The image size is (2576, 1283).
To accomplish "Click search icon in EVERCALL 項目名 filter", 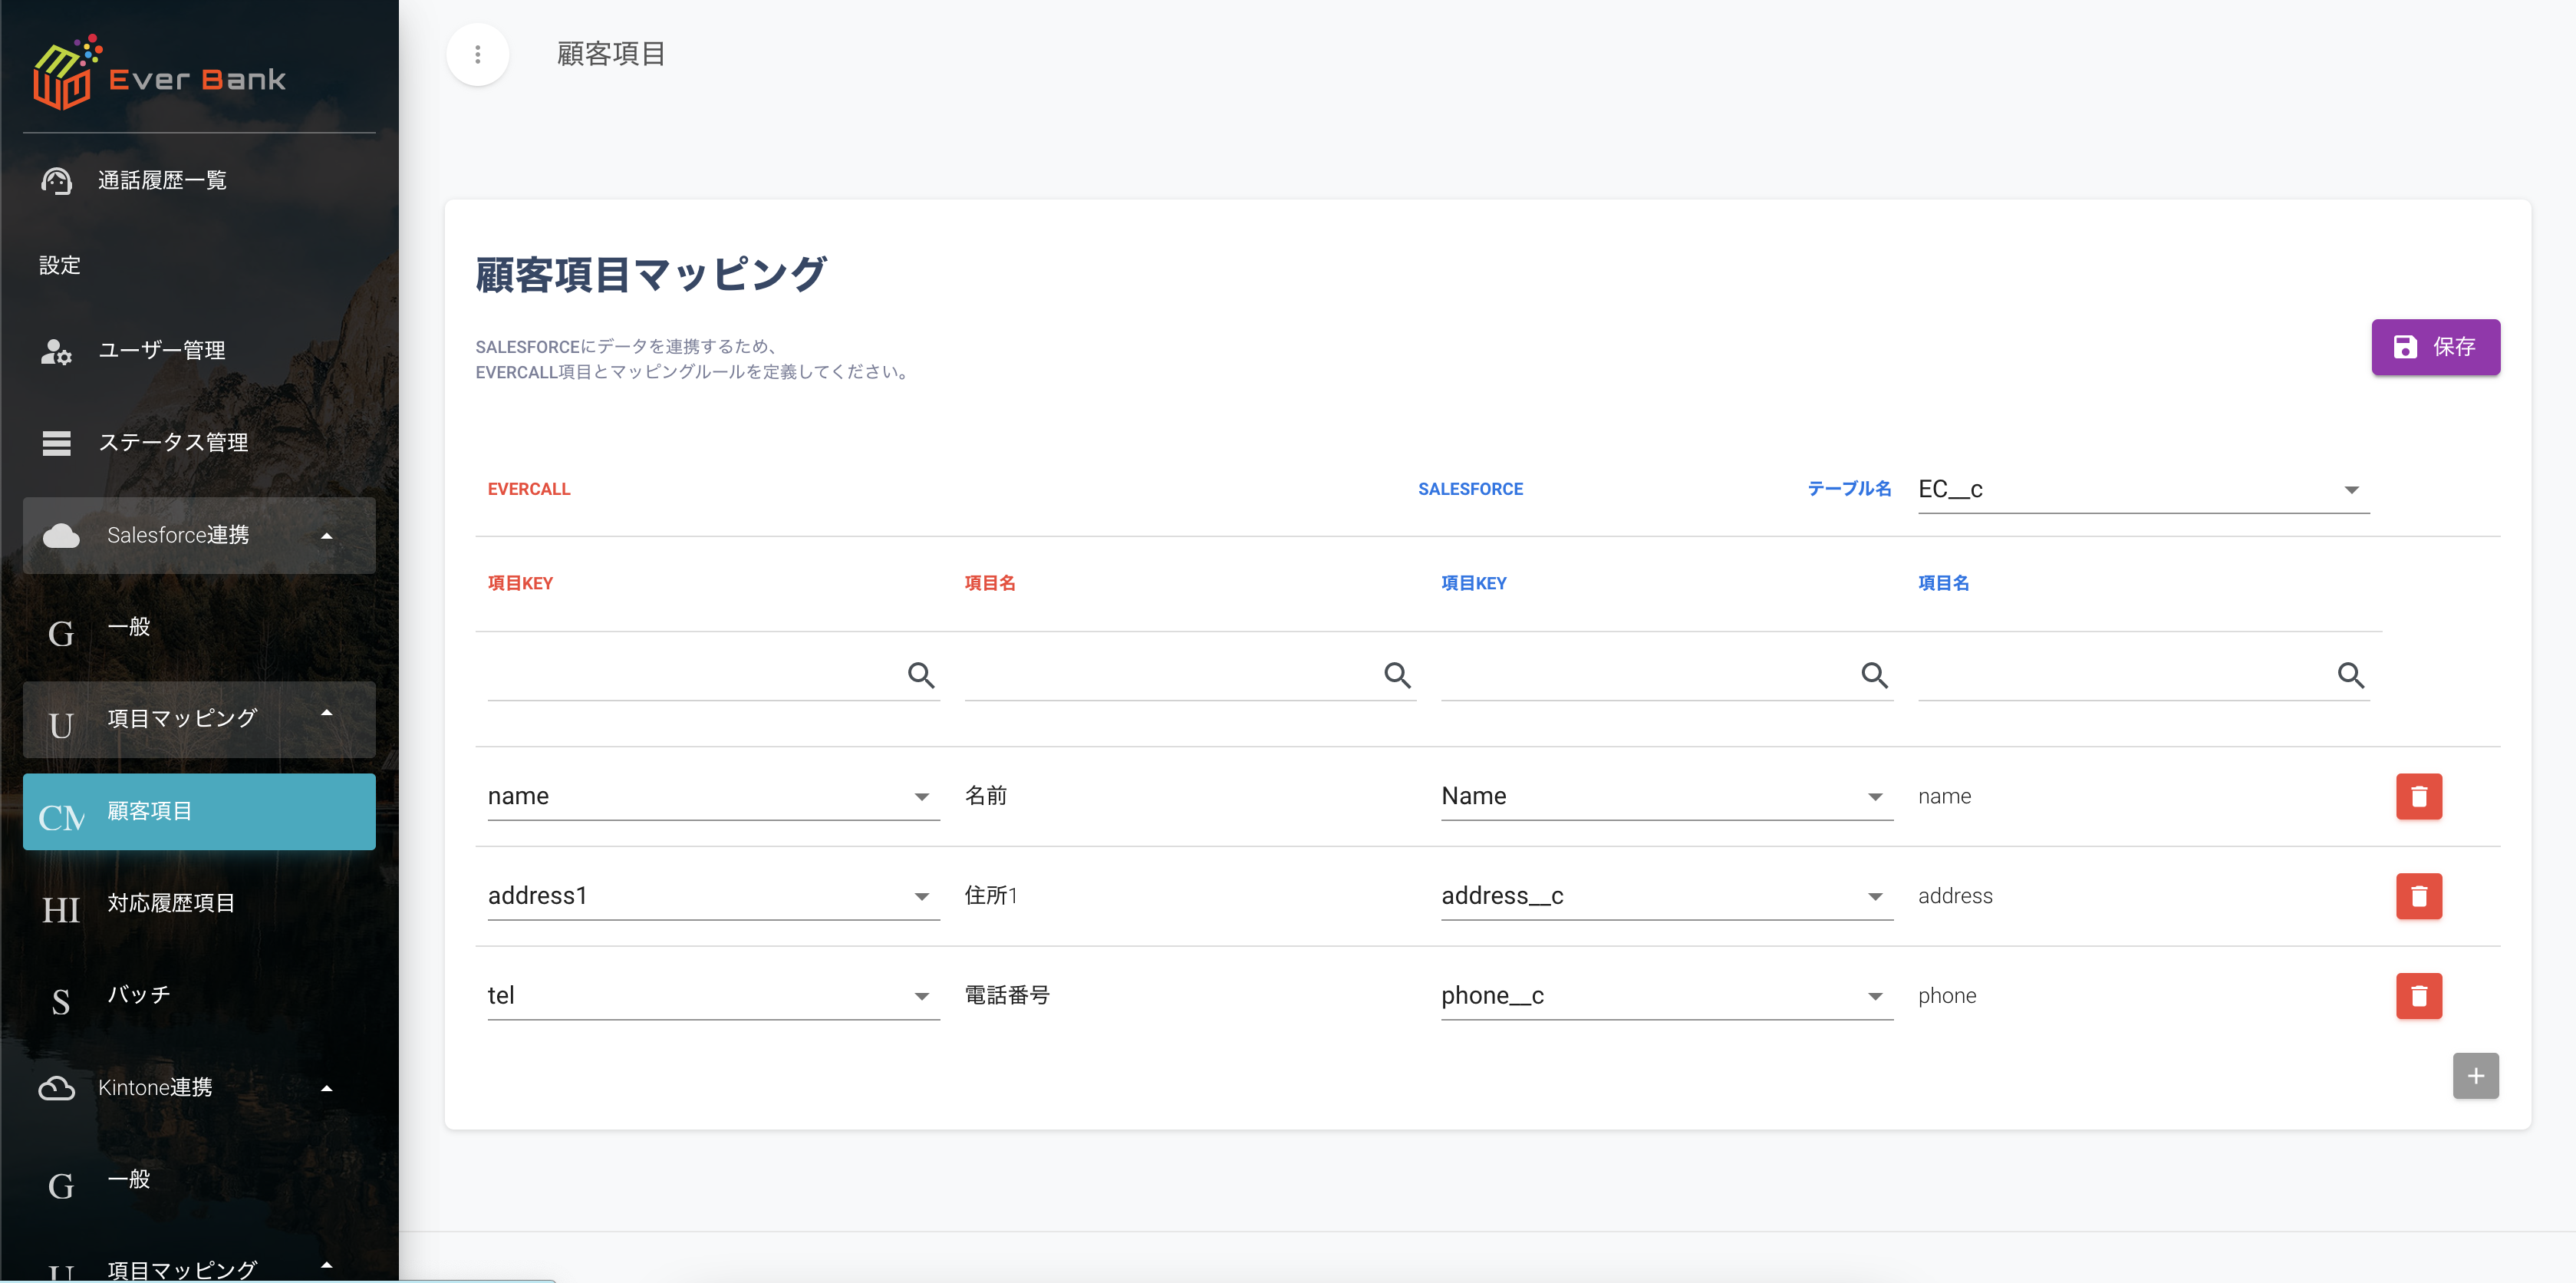I will pyautogui.click(x=1397, y=675).
